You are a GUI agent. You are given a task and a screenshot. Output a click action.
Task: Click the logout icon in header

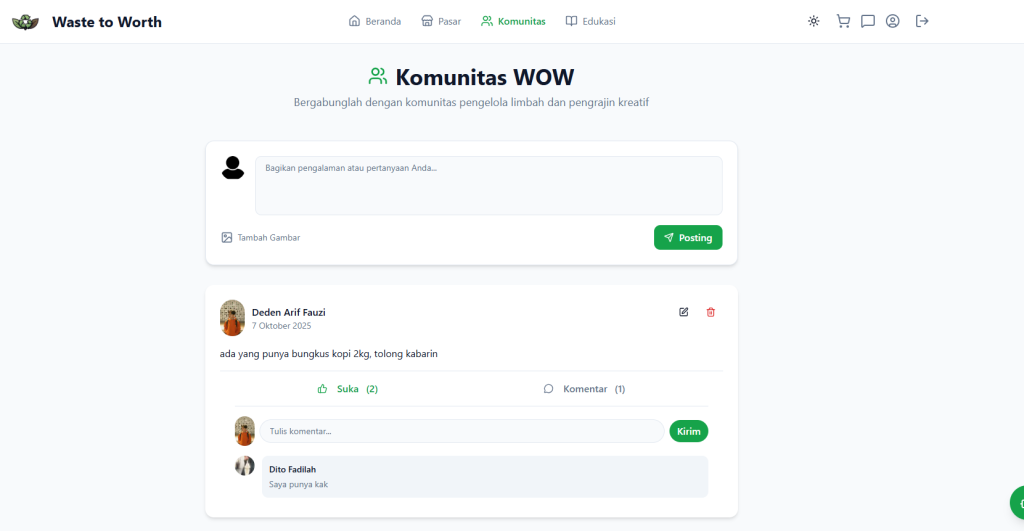pyautogui.click(x=922, y=21)
